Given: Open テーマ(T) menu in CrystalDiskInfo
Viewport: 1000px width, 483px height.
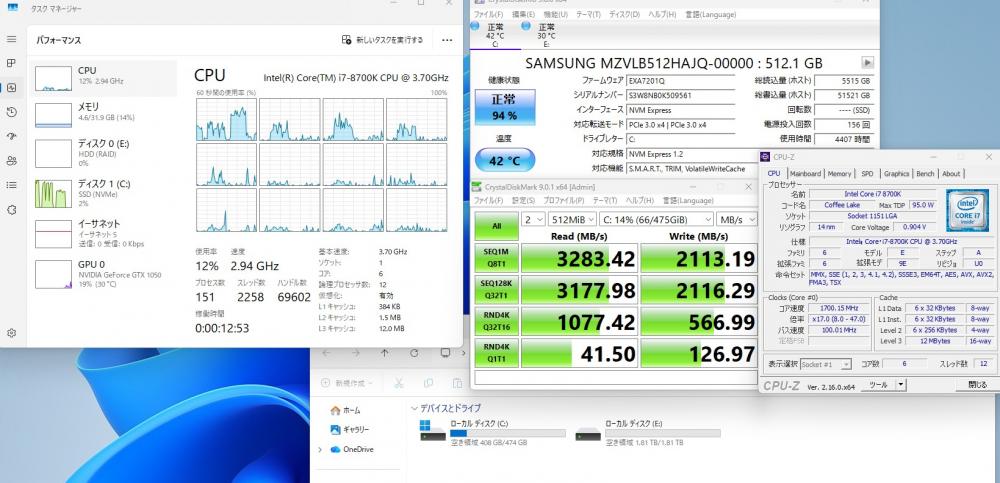Looking at the screenshot, I should click(x=588, y=14).
